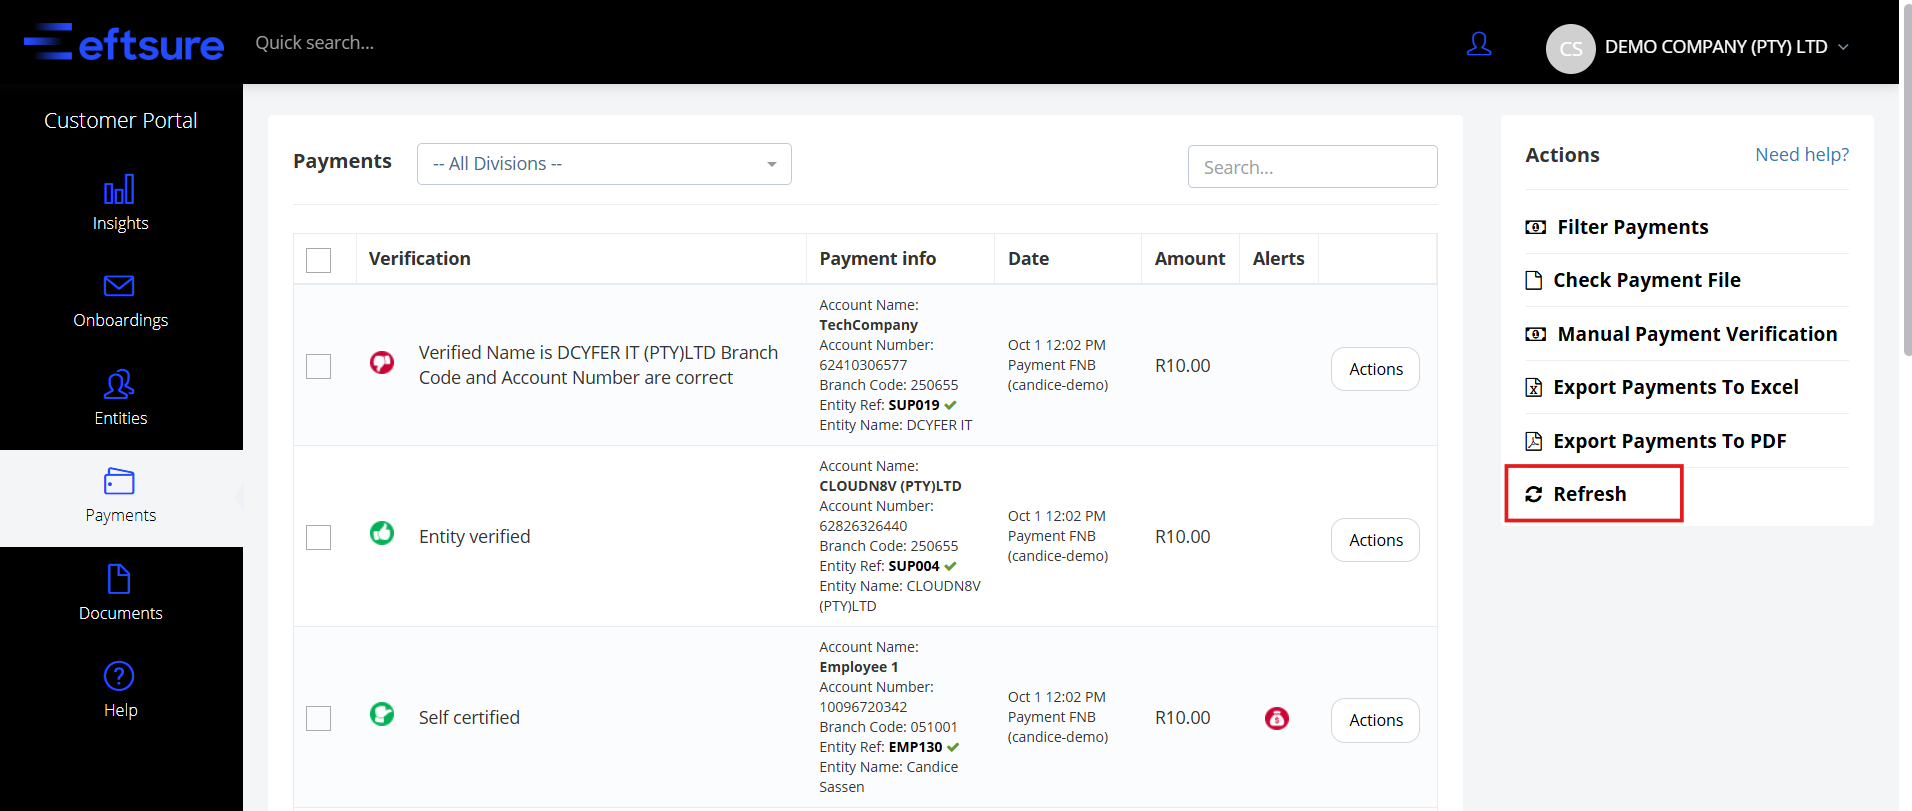
Task: Click the page vertical scrollbar
Action: (x=1906, y=200)
